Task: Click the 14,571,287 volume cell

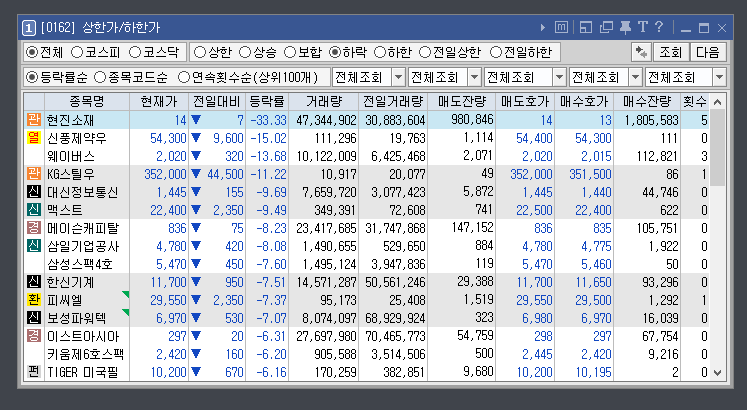Action: pos(326,282)
